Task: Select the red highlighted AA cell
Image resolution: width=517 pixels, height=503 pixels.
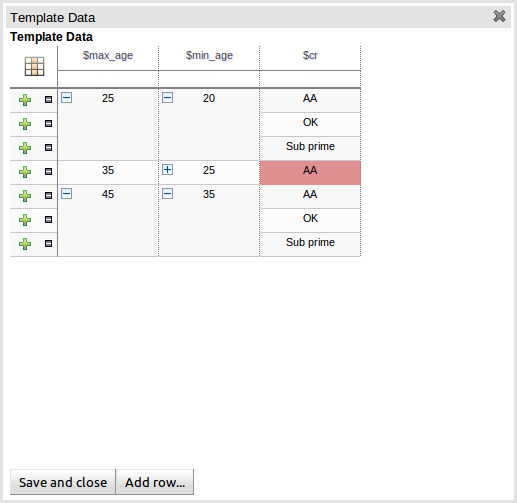Action: tap(310, 173)
